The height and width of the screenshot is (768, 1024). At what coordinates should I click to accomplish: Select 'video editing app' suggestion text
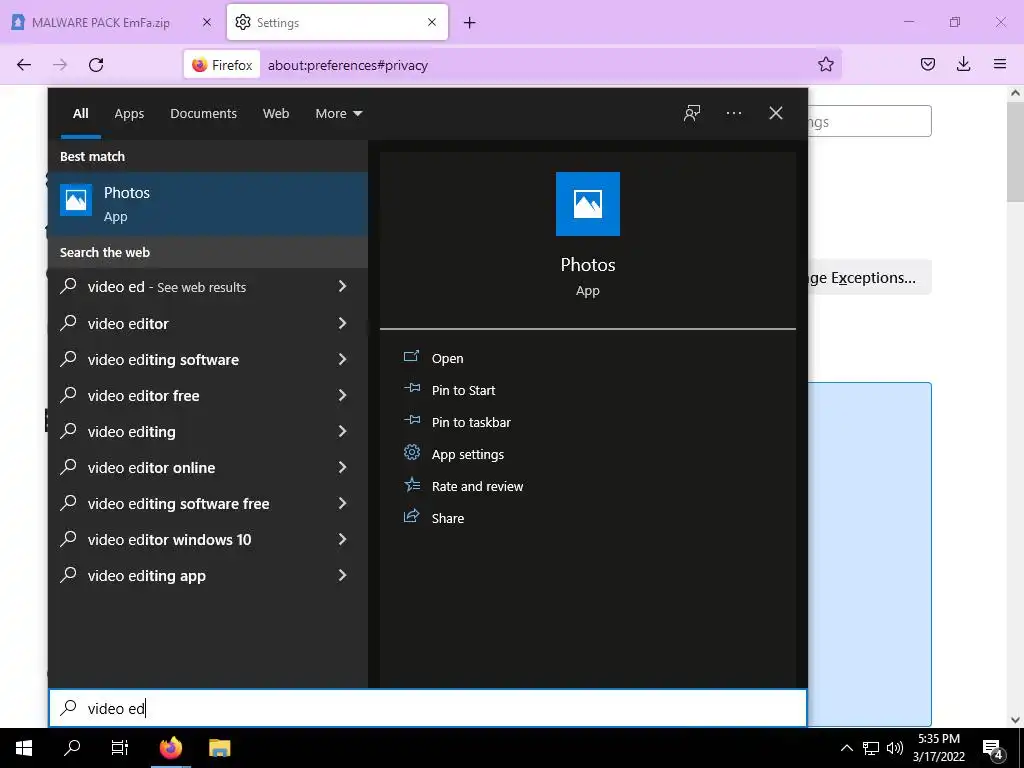(x=146, y=576)
